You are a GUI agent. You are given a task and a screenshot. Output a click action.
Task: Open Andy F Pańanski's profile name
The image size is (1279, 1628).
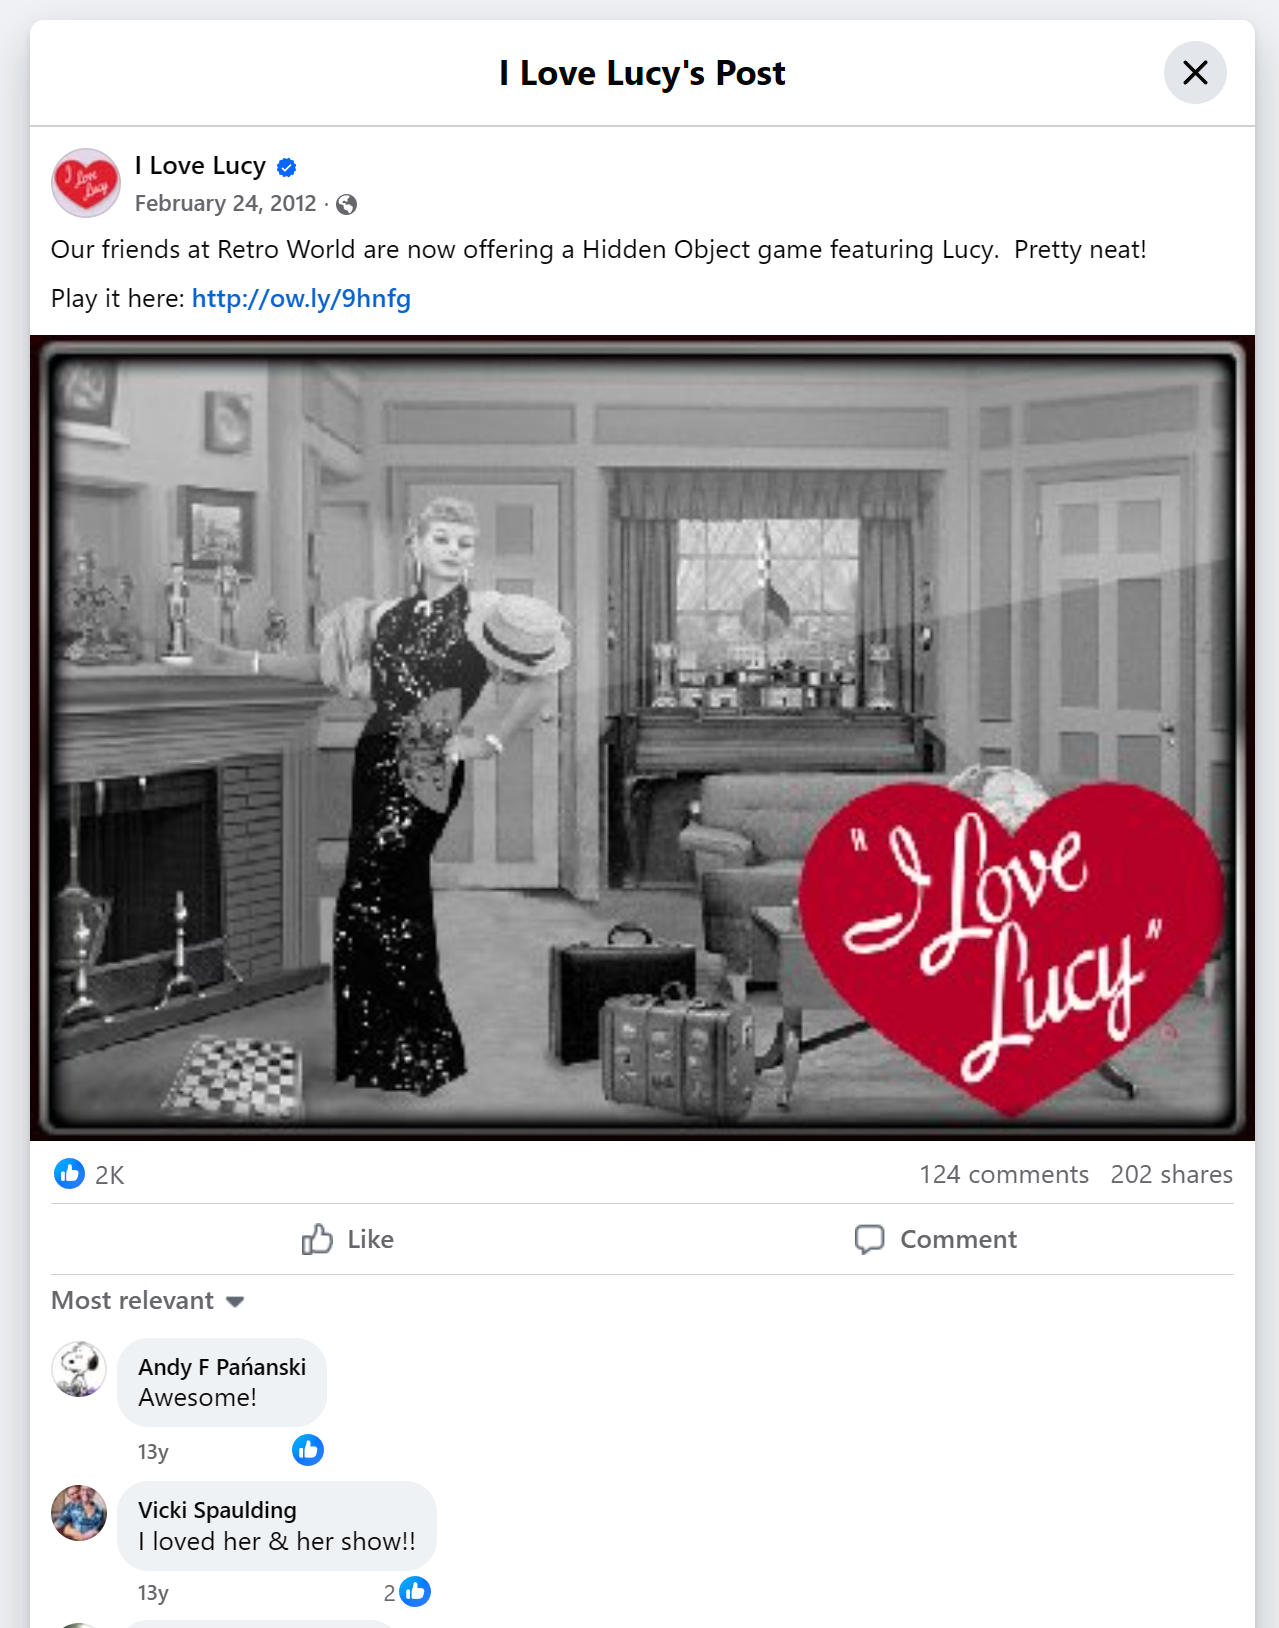pos(222,1367)
